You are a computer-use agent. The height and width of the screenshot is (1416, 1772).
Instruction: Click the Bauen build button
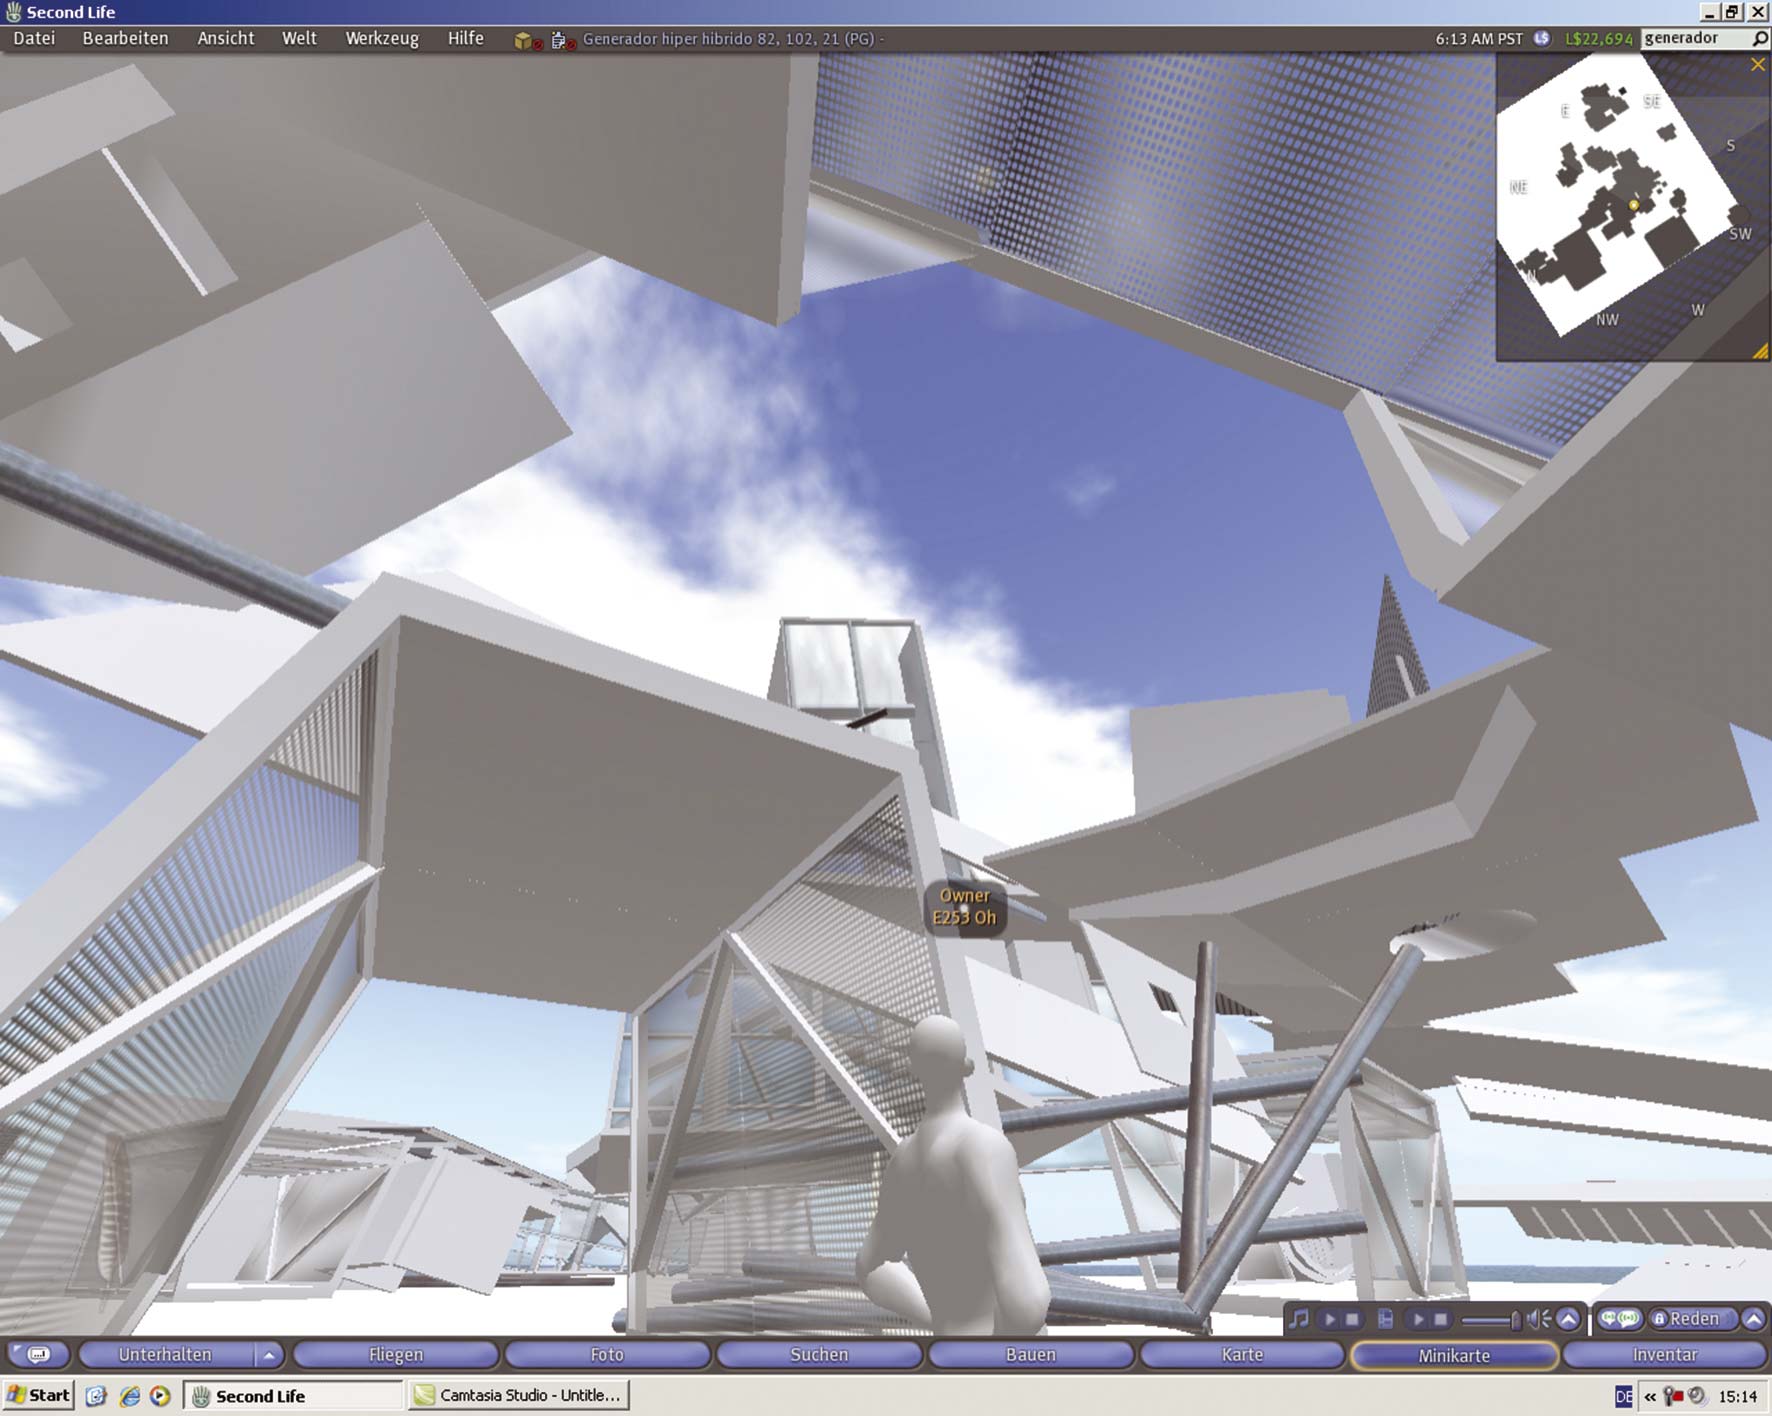pyautogui.click(x=1031, y=1355)
